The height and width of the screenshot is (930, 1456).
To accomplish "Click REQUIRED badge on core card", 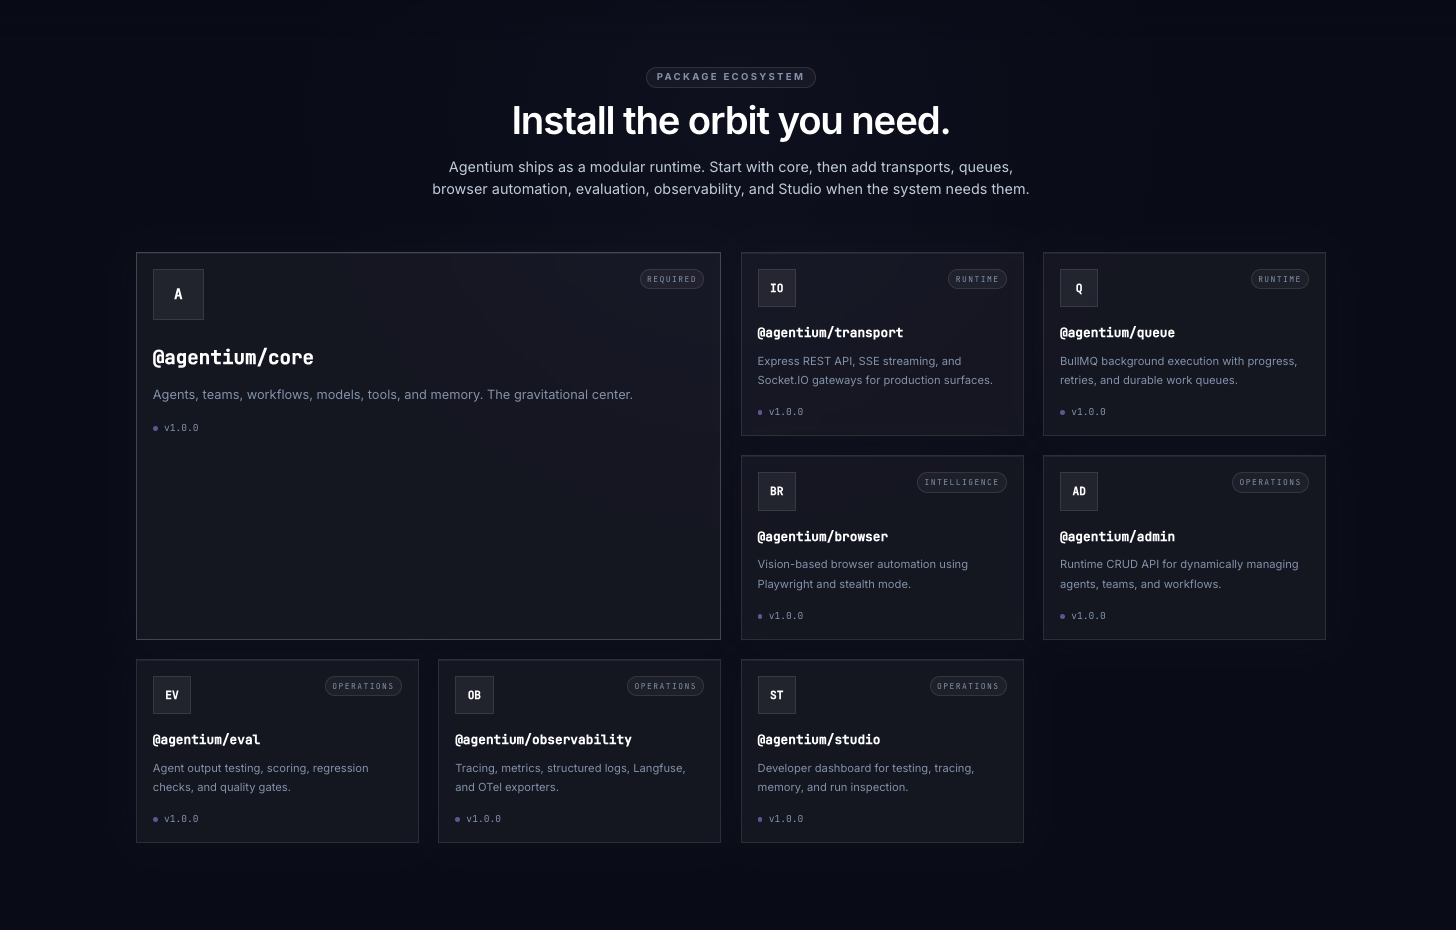I will click(x=672, y=279).
